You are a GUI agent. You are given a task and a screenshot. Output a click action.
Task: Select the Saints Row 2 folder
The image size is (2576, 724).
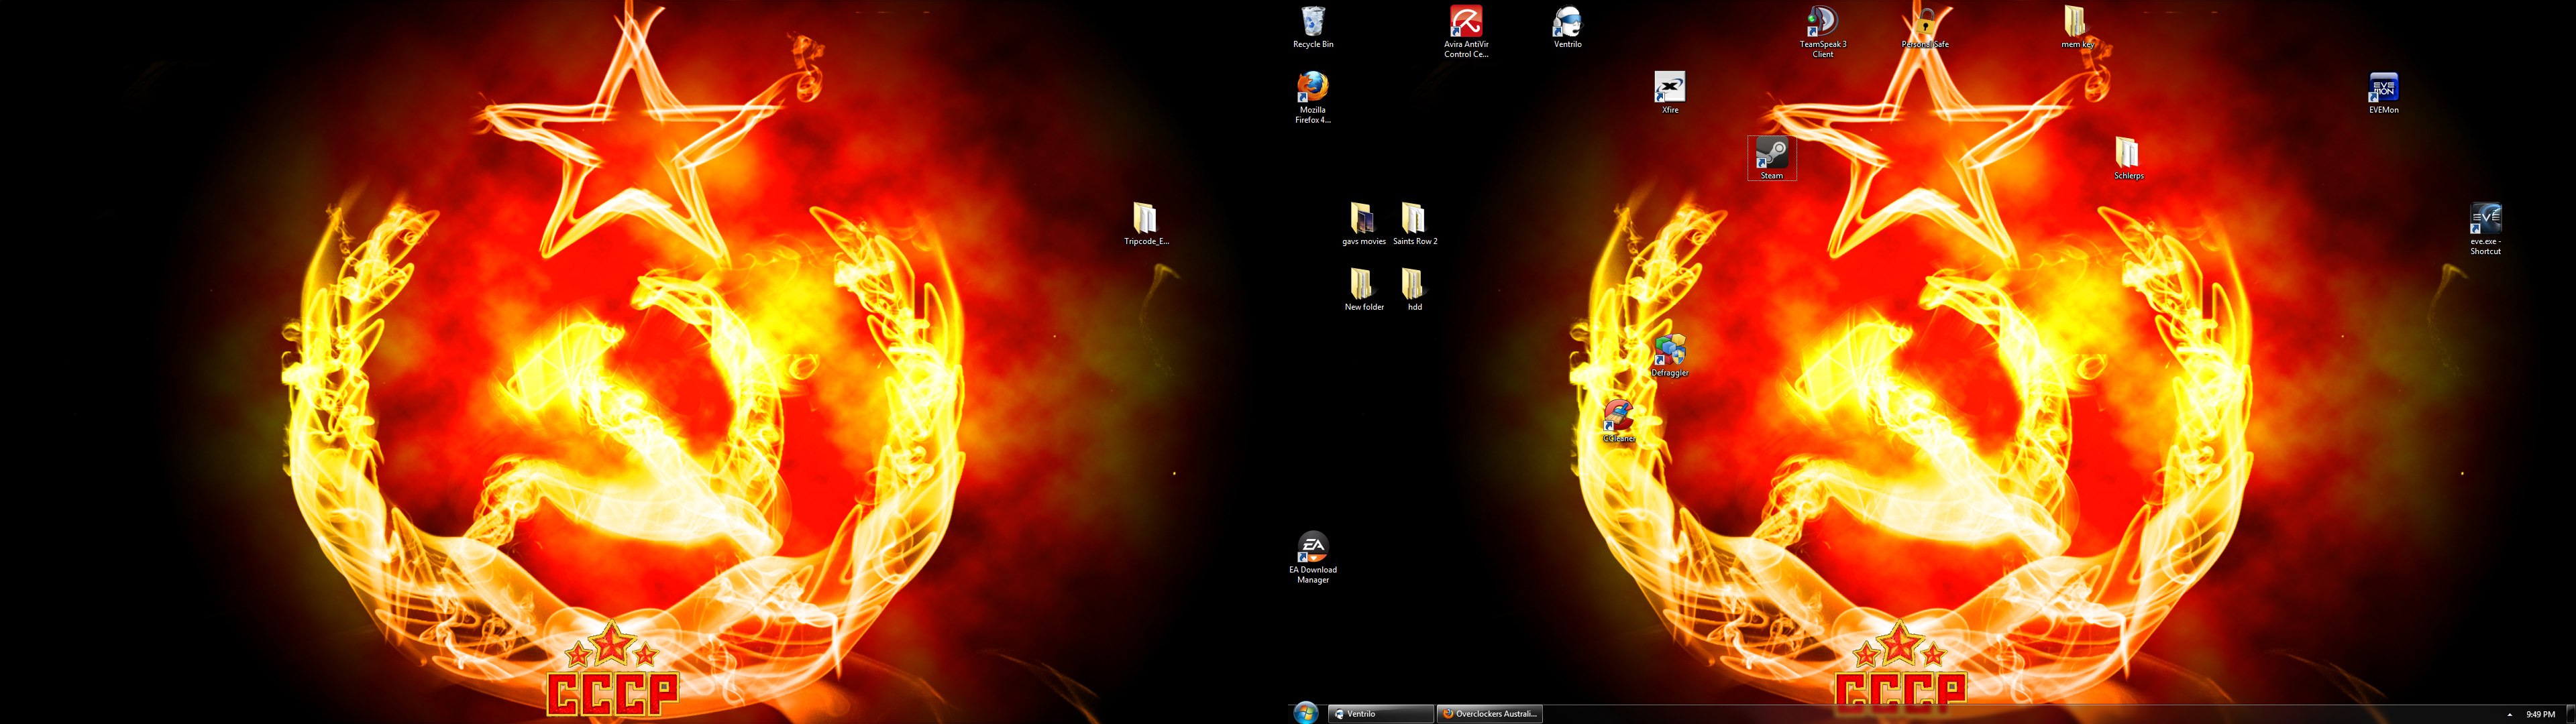pyautogui.click(x=1414, y=224)
